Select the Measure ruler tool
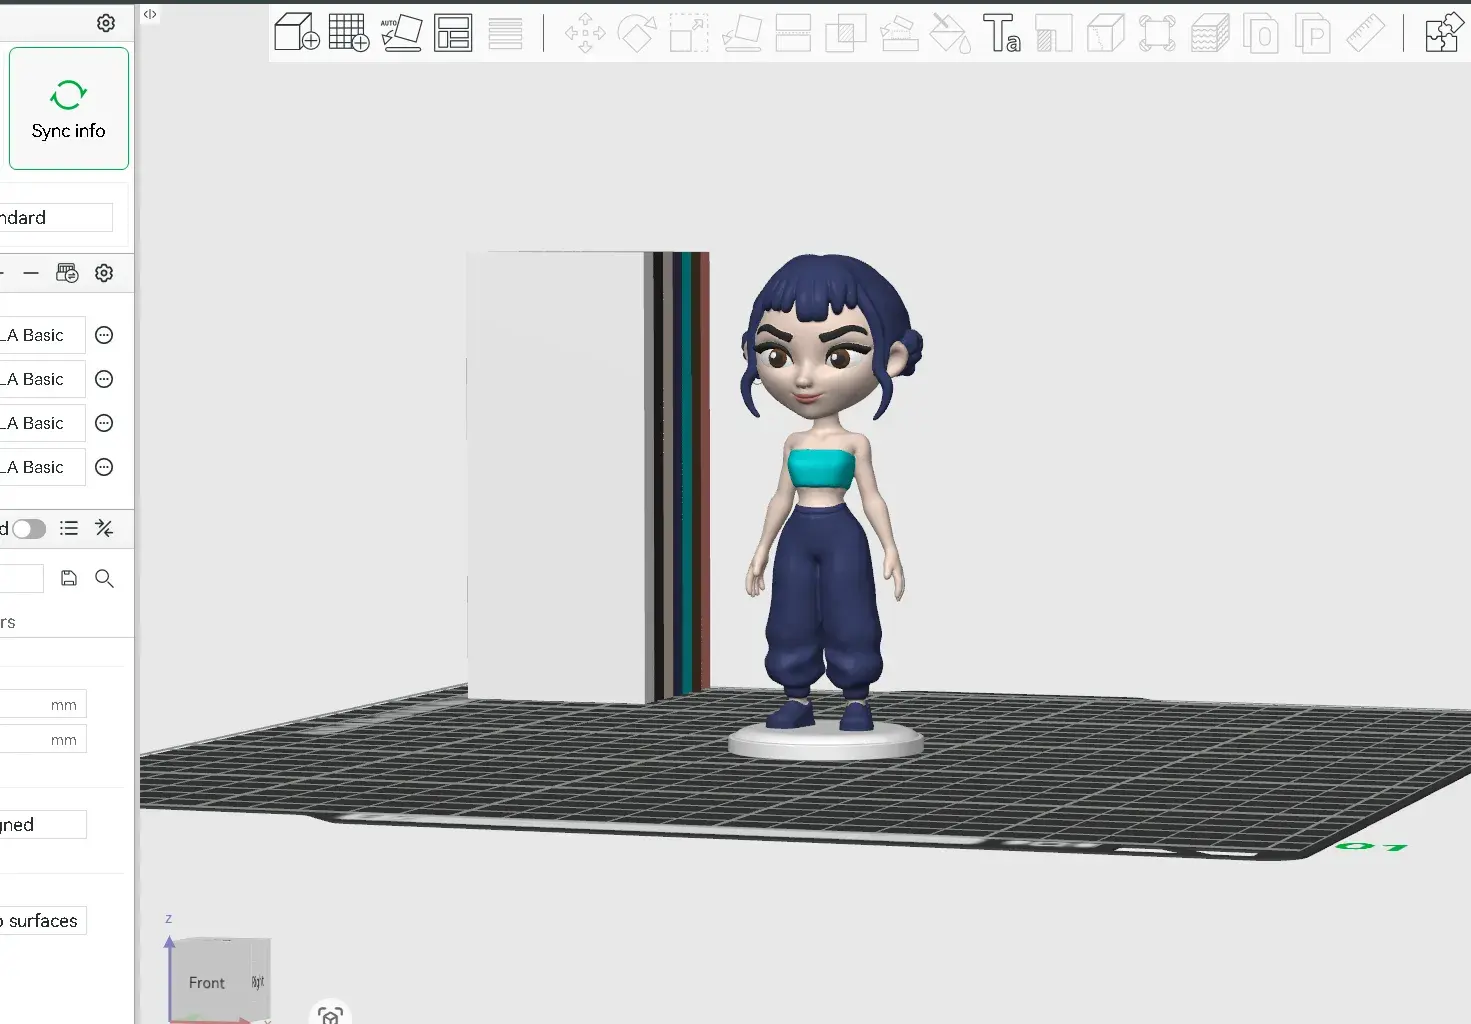1471x1024 pixels. click(x=1365, y=33)
